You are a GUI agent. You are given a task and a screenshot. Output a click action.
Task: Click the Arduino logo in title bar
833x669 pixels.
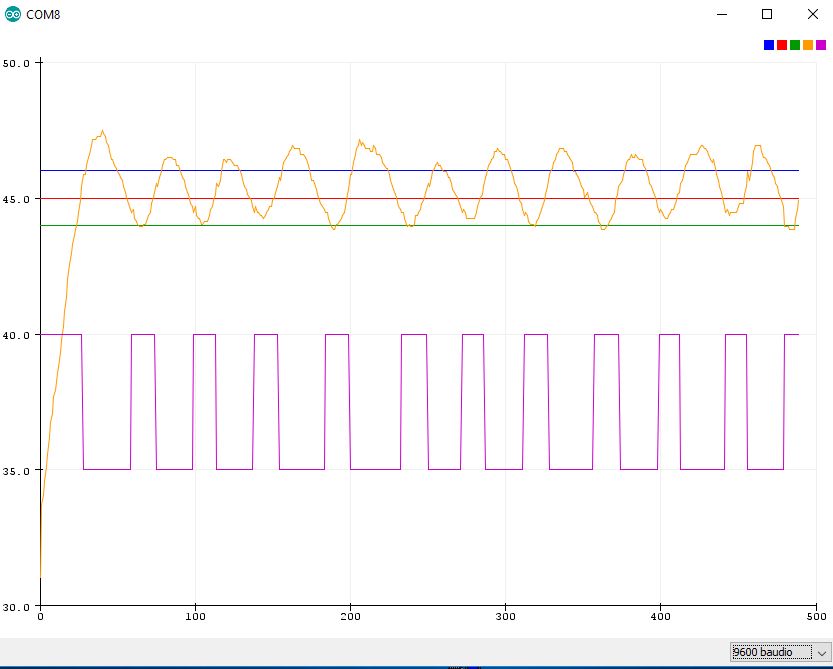pyautogui.click(x=13, y=14)
